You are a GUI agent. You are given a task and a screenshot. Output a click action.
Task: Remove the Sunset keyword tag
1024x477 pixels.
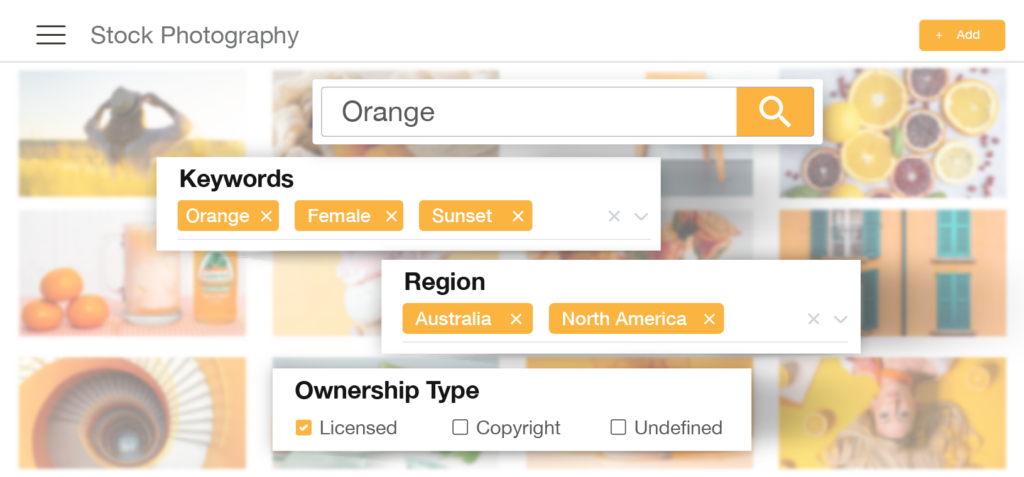518,216
